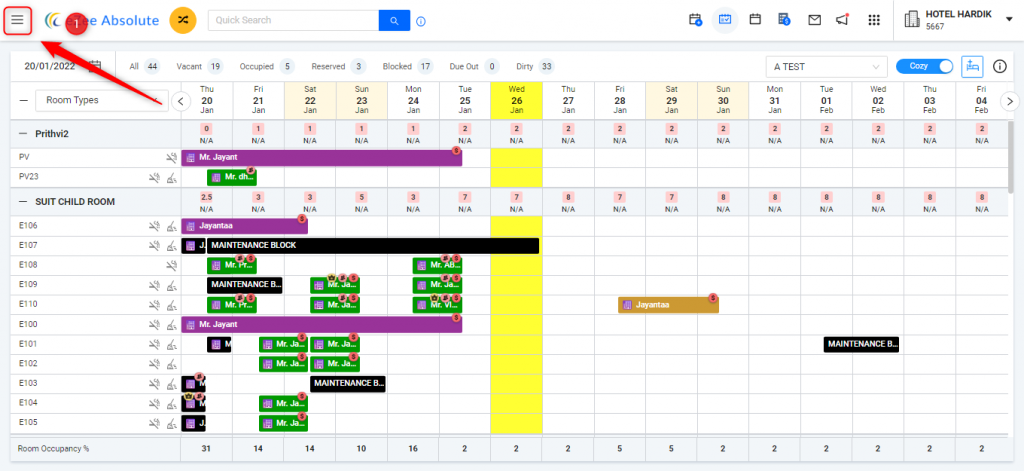Filter by All rooms 44
1024x471 pixels.
pyautogui.click(x=144, y=66)
